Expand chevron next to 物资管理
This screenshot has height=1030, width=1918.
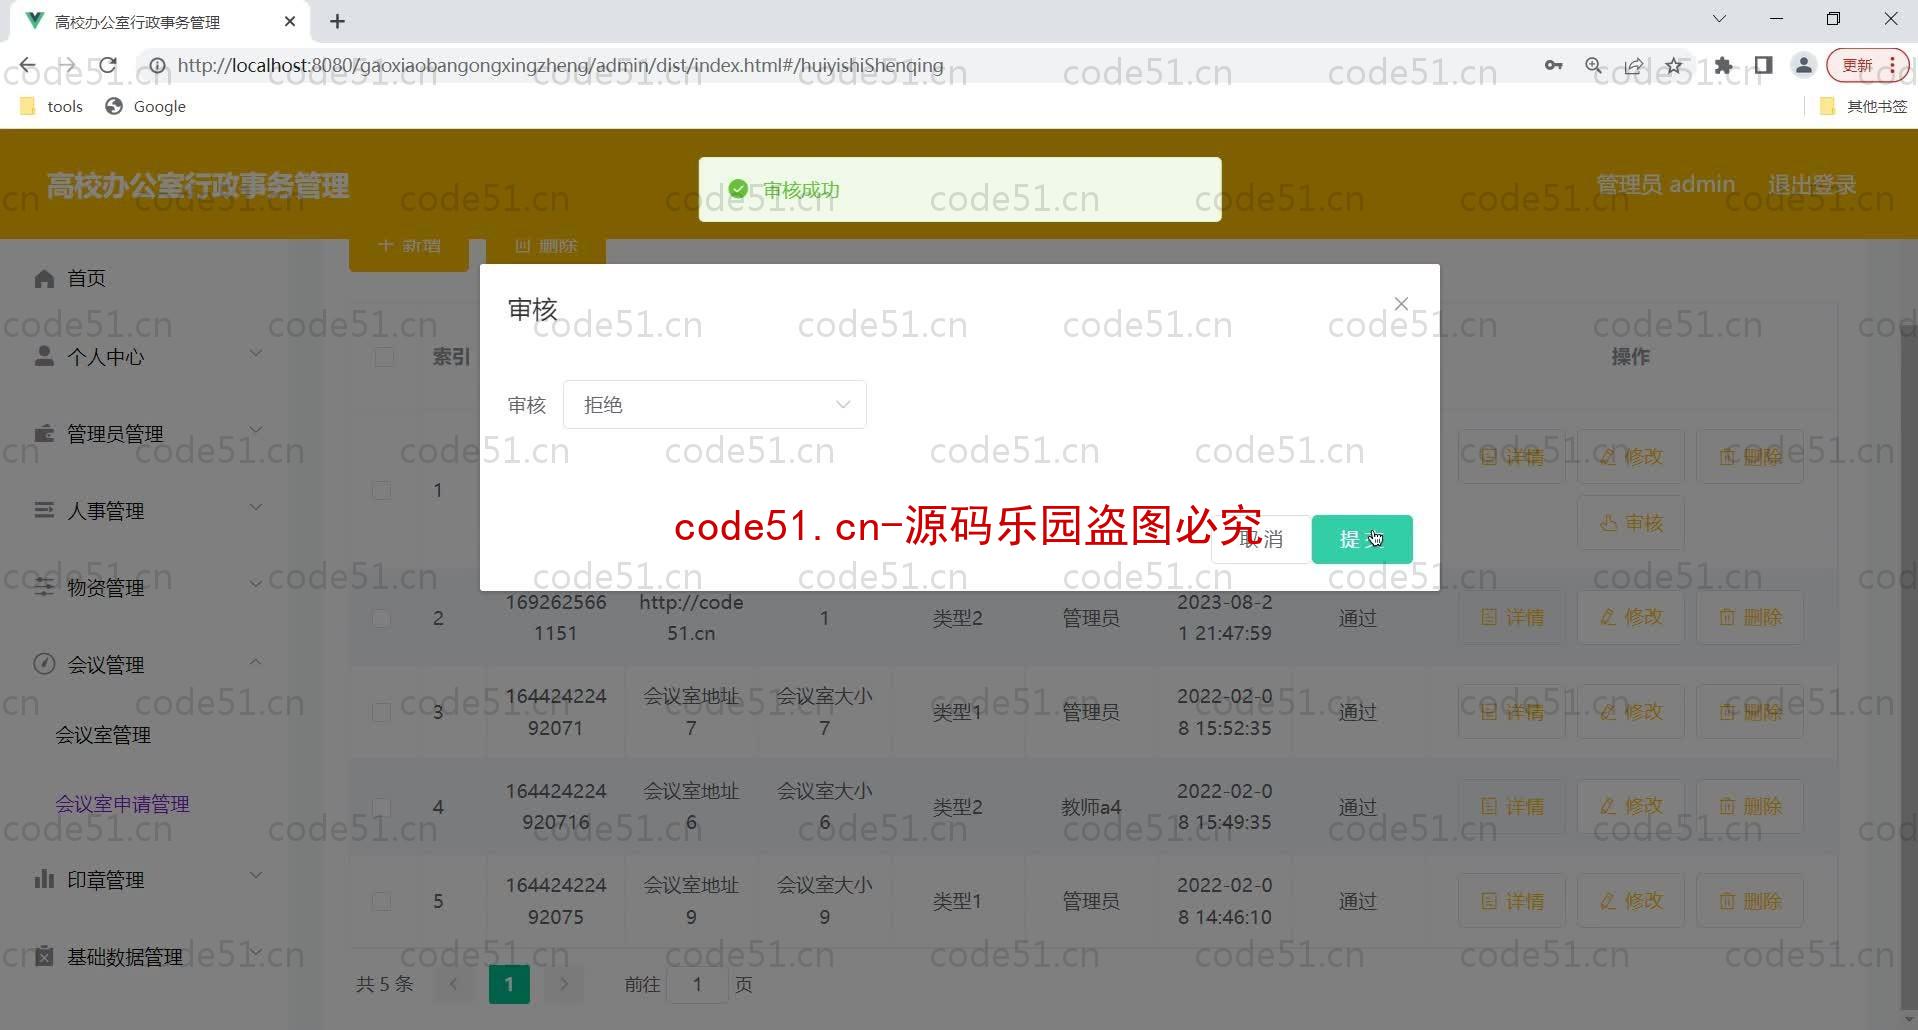(256, 584)
